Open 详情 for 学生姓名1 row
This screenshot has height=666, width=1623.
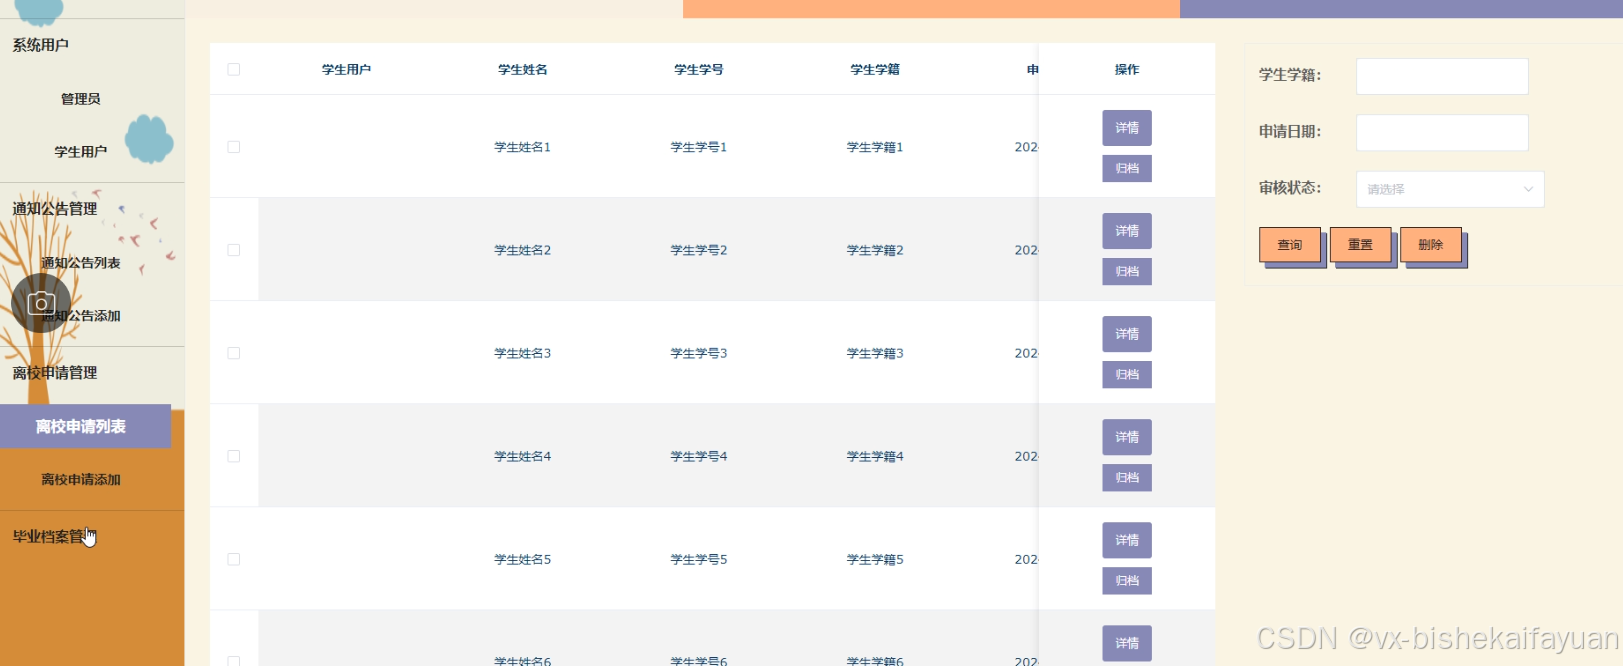[x=1127, y=128]
